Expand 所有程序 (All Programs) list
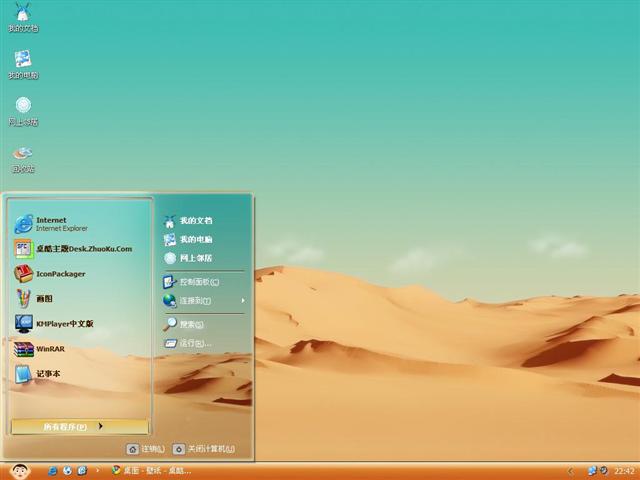The height and width of the screenshot is (480, 640). click(79, 426)
